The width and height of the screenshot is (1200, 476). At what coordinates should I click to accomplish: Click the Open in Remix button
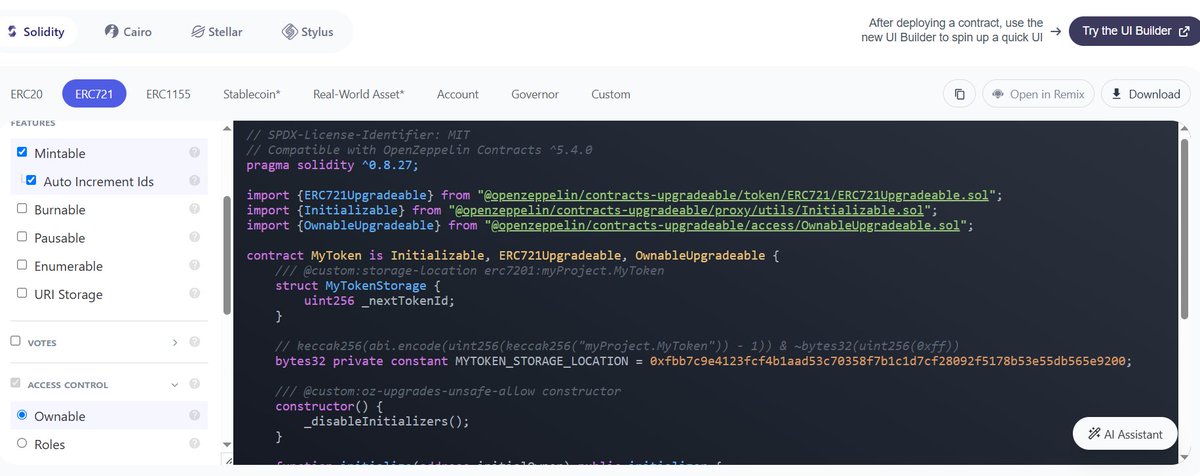(x=1039, y=94)
